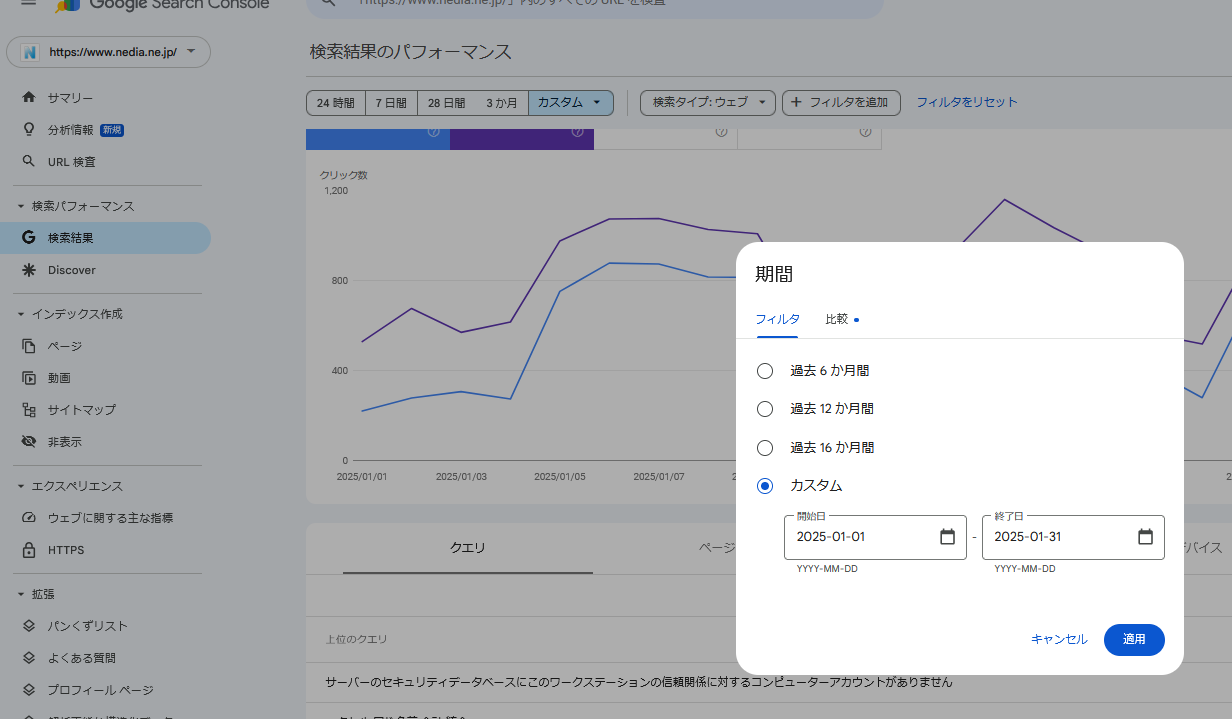Switch to the 比較 tab
This screenshot has height=719, width=1232.
coord(838,318)
